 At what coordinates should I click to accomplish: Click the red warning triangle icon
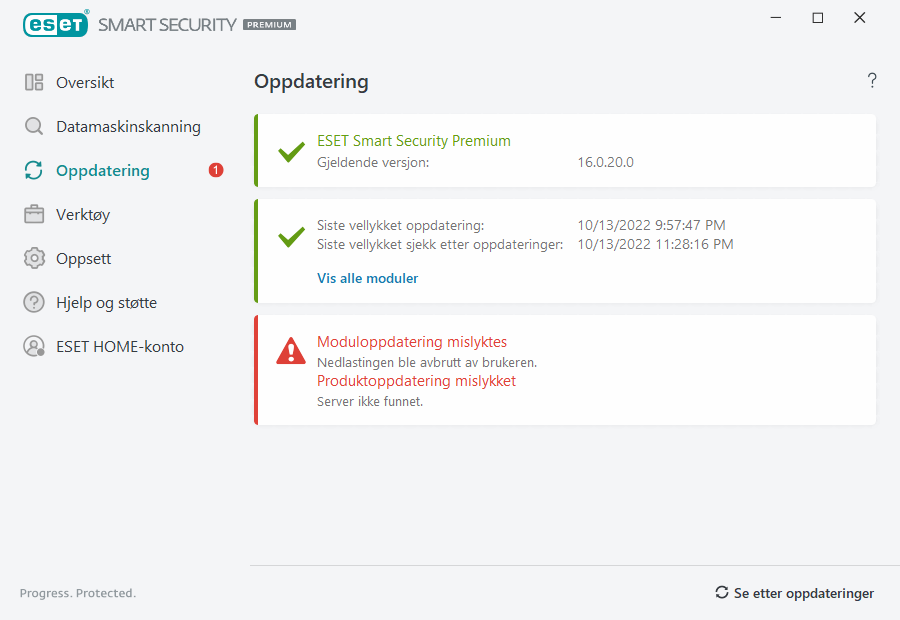click(291, 351)
